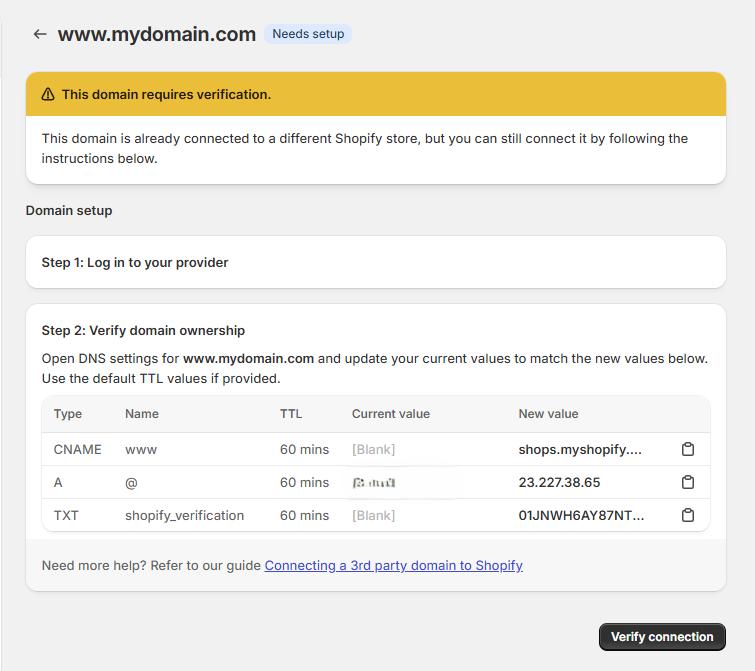Click the TTL column header
Screen dimensions: 755x671
coord(291,413)
